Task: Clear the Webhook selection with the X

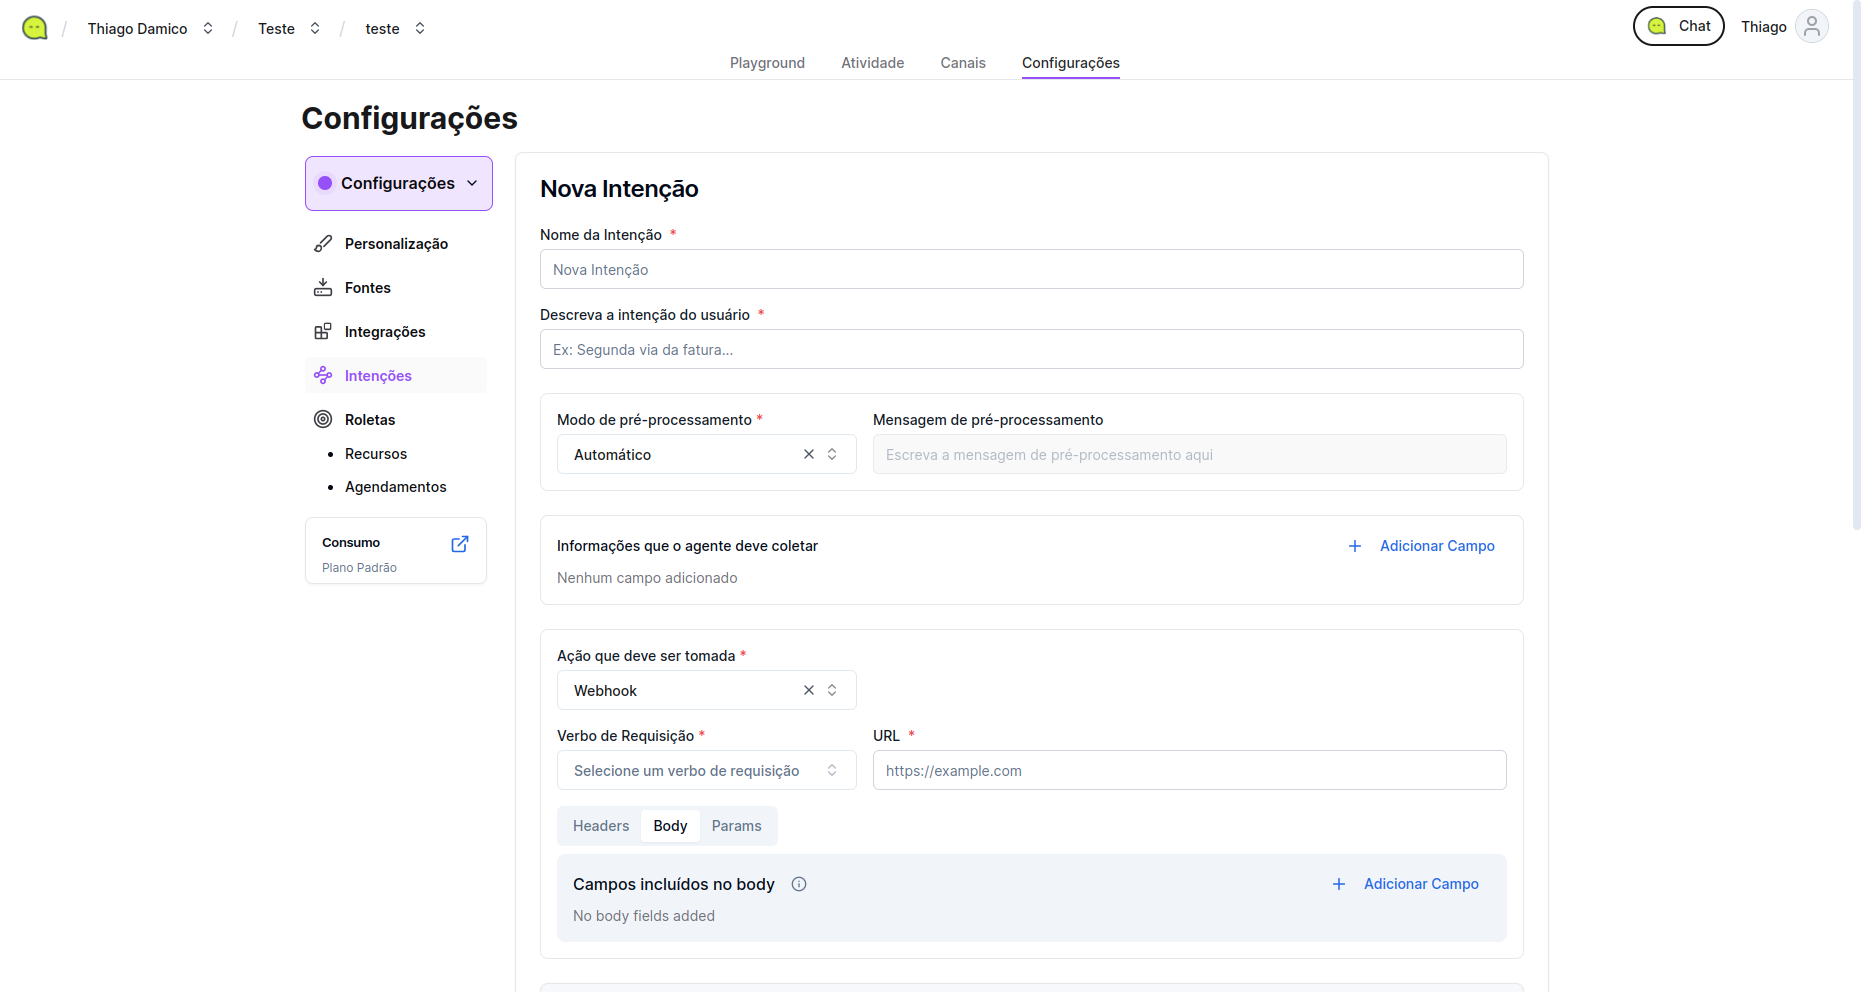Action: [x=809, y=690]
